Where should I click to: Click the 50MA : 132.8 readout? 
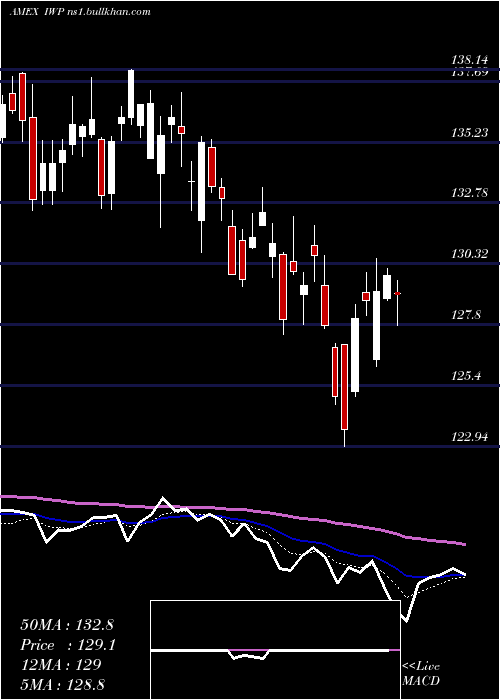pyautogui.click(x=66, y=625)
